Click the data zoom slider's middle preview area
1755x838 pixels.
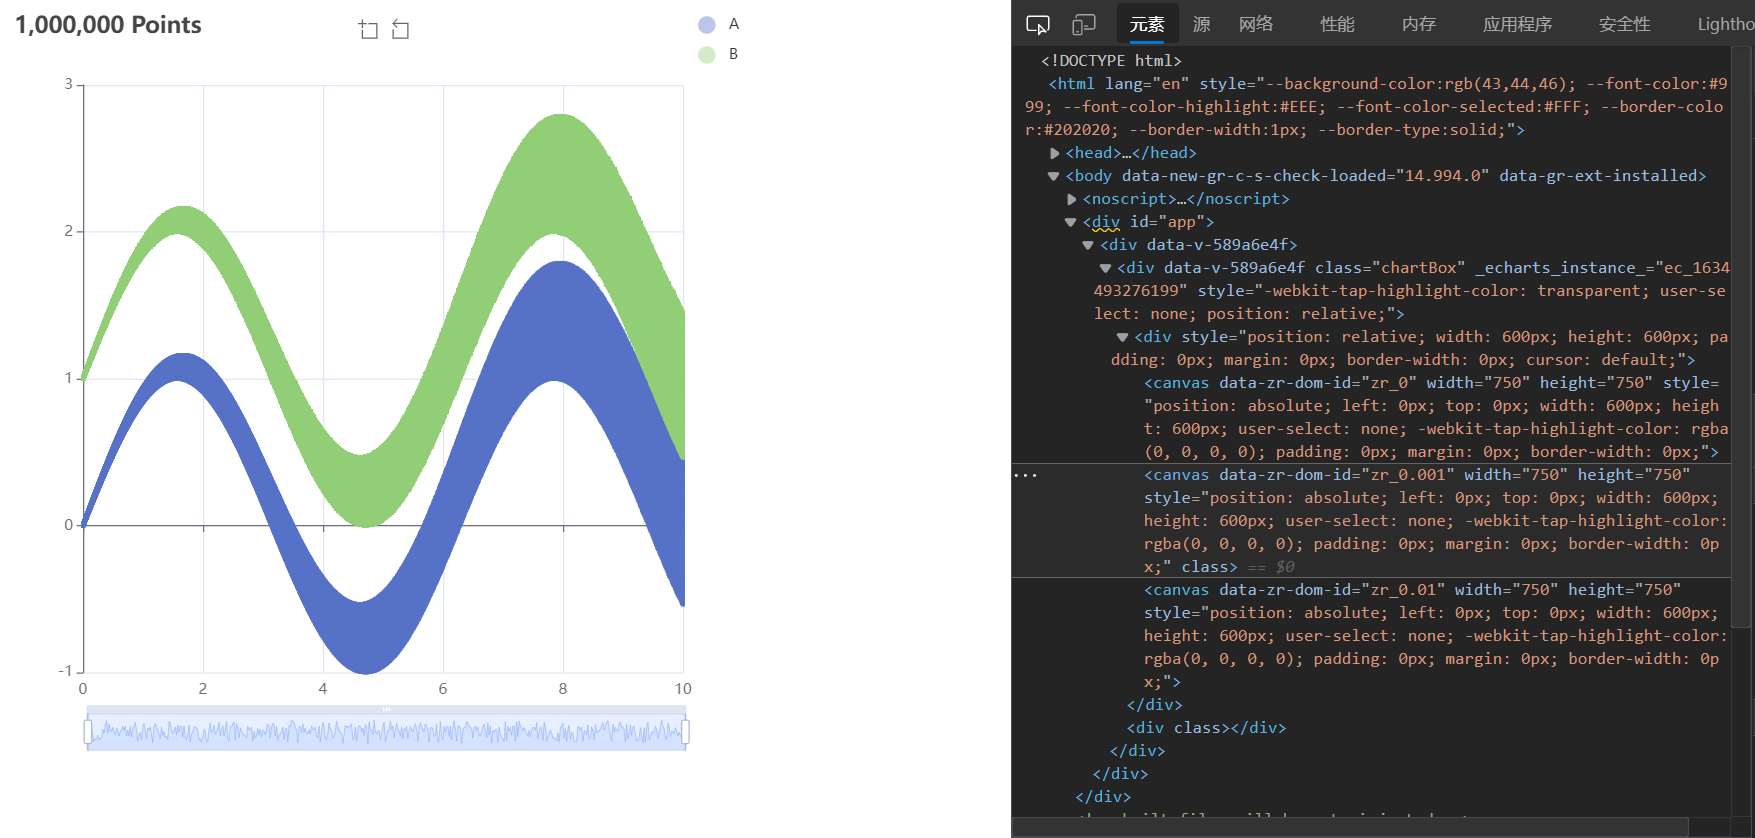[x=386, y=733]
